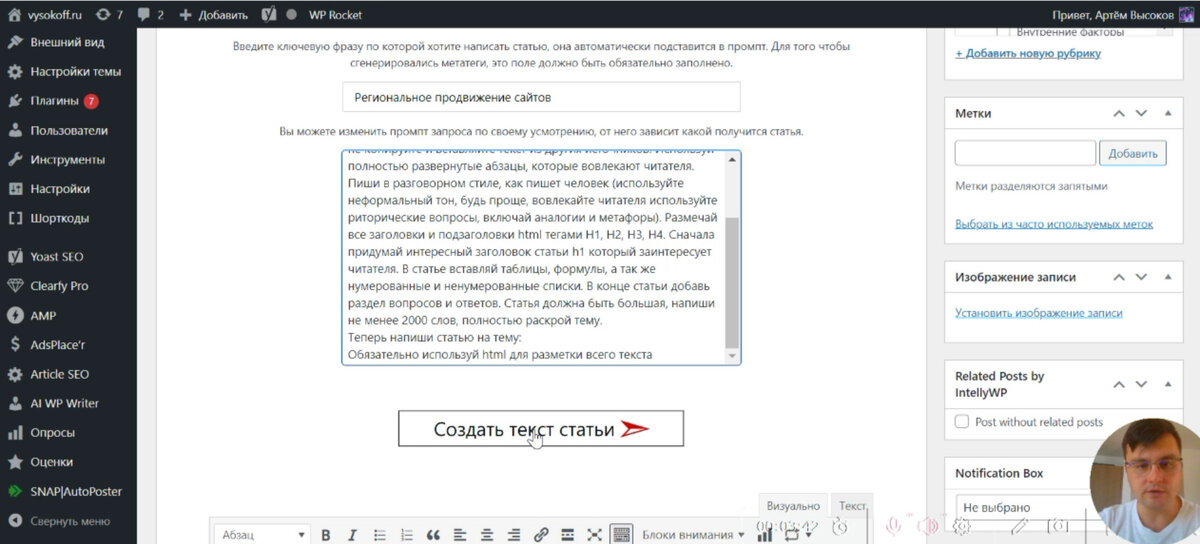
Task: Move the Метки panel down
Action: tap(1142, 114)
